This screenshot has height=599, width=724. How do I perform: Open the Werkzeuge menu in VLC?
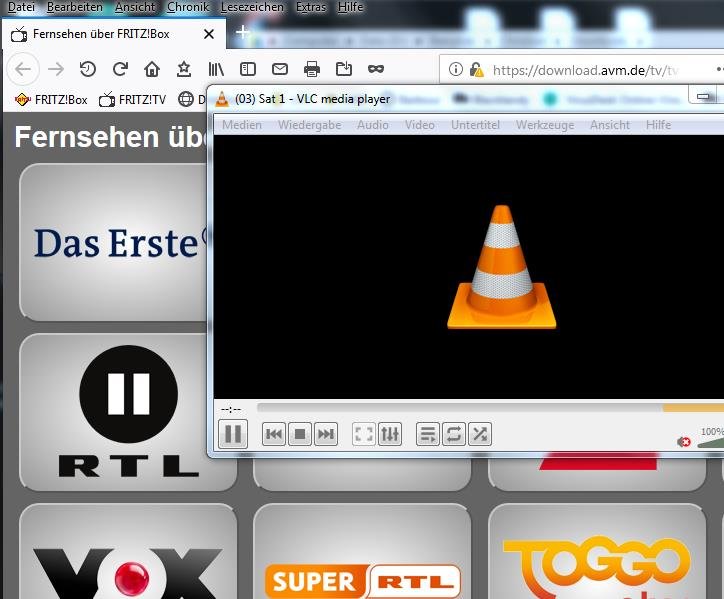545,125
